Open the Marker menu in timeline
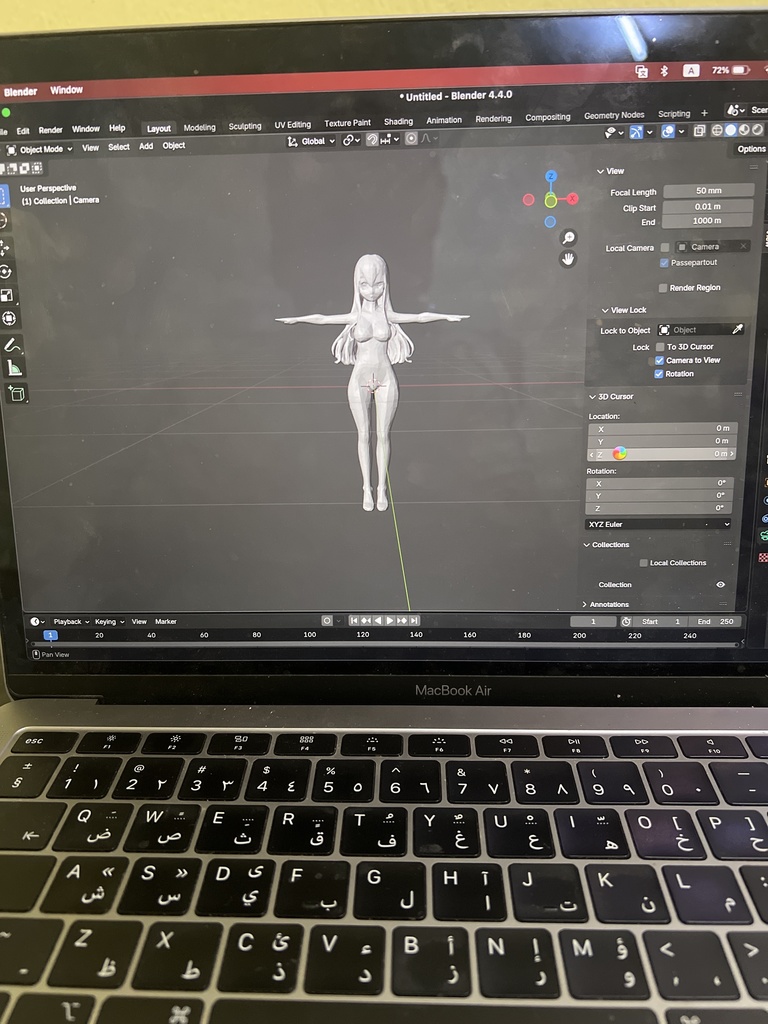 click(166, 622)
